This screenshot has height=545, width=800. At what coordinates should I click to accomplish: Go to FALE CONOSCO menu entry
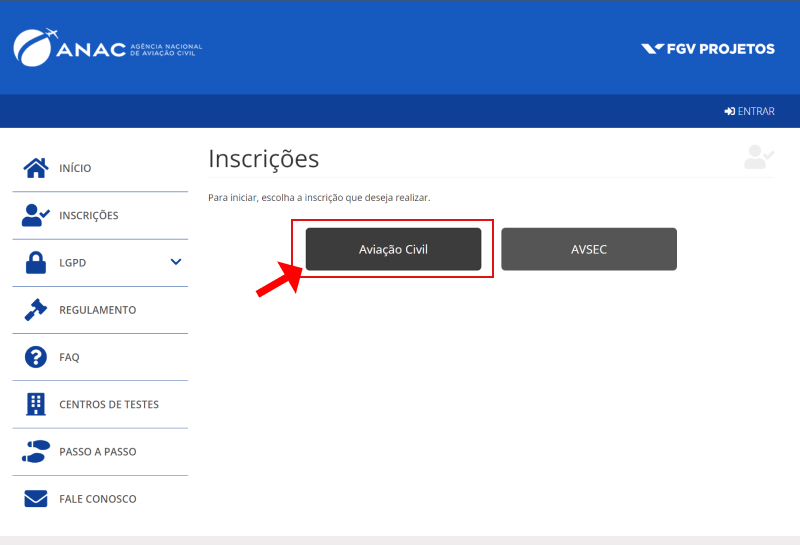click(x=97, y=499)
